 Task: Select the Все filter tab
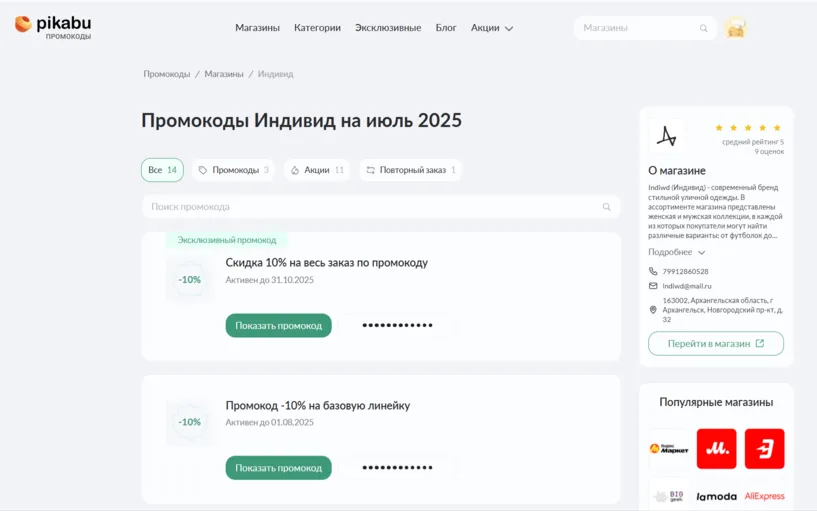tap(162, 170)
